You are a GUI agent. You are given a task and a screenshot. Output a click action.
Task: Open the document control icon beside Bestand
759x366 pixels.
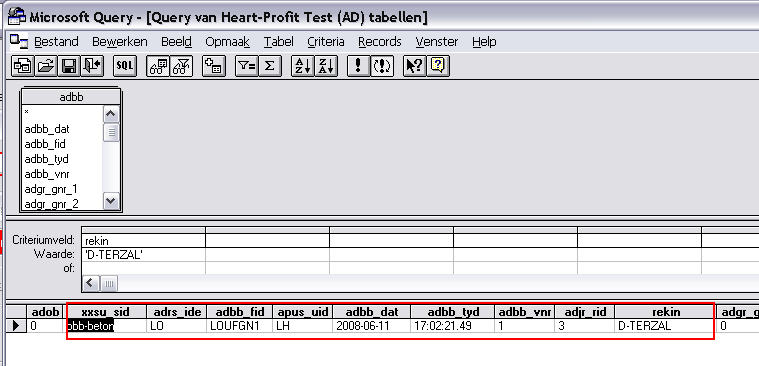click(19, 42)
